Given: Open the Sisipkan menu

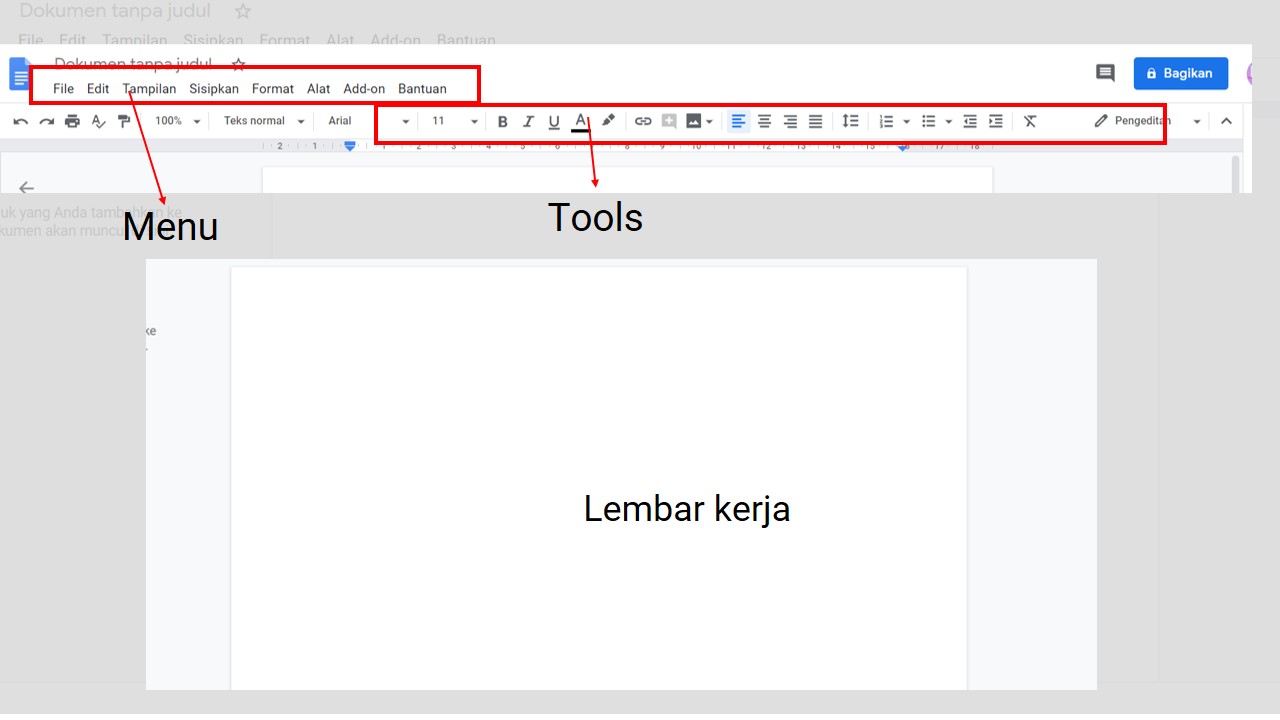Looking at the screenshot, I should click(x=213, y=88).
